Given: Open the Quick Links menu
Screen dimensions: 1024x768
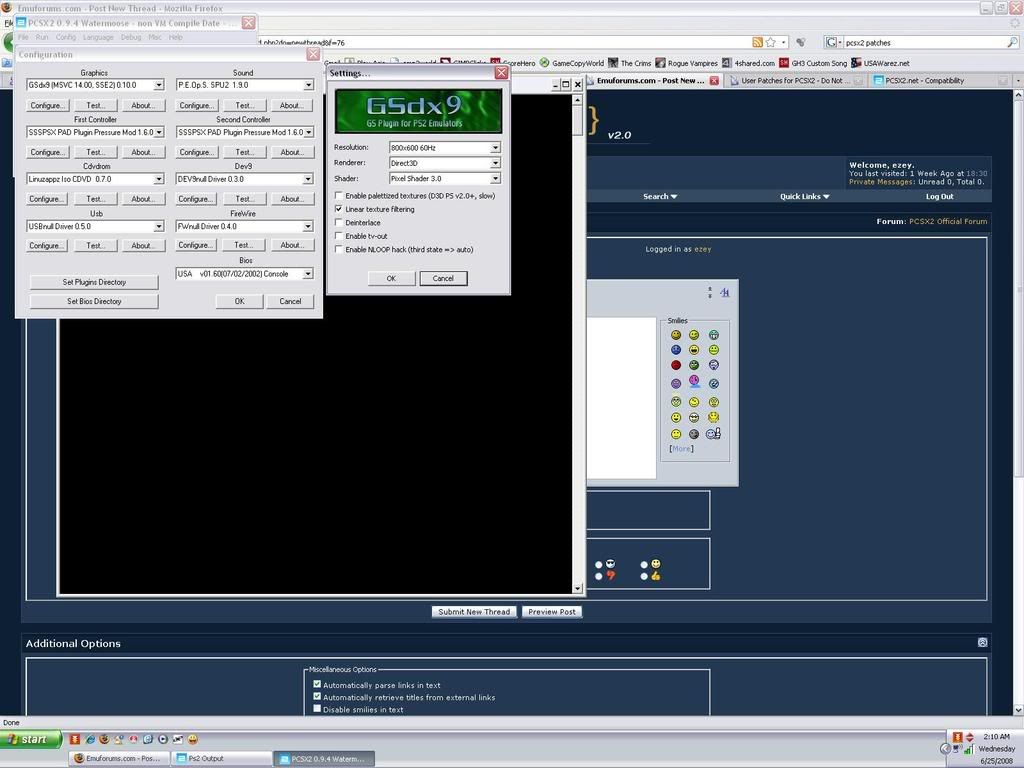Looking at the screenshot, I should point(804,197).
